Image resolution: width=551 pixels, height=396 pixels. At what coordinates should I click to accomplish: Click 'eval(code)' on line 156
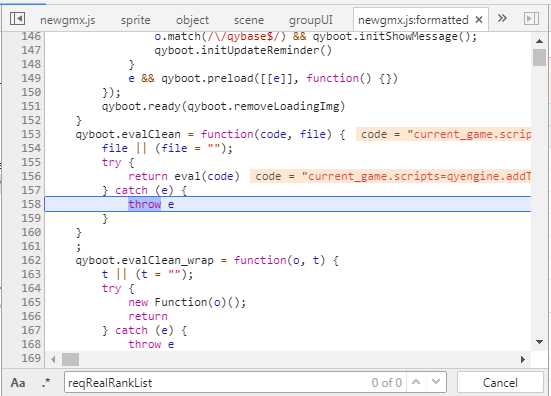tap(207, 176)
